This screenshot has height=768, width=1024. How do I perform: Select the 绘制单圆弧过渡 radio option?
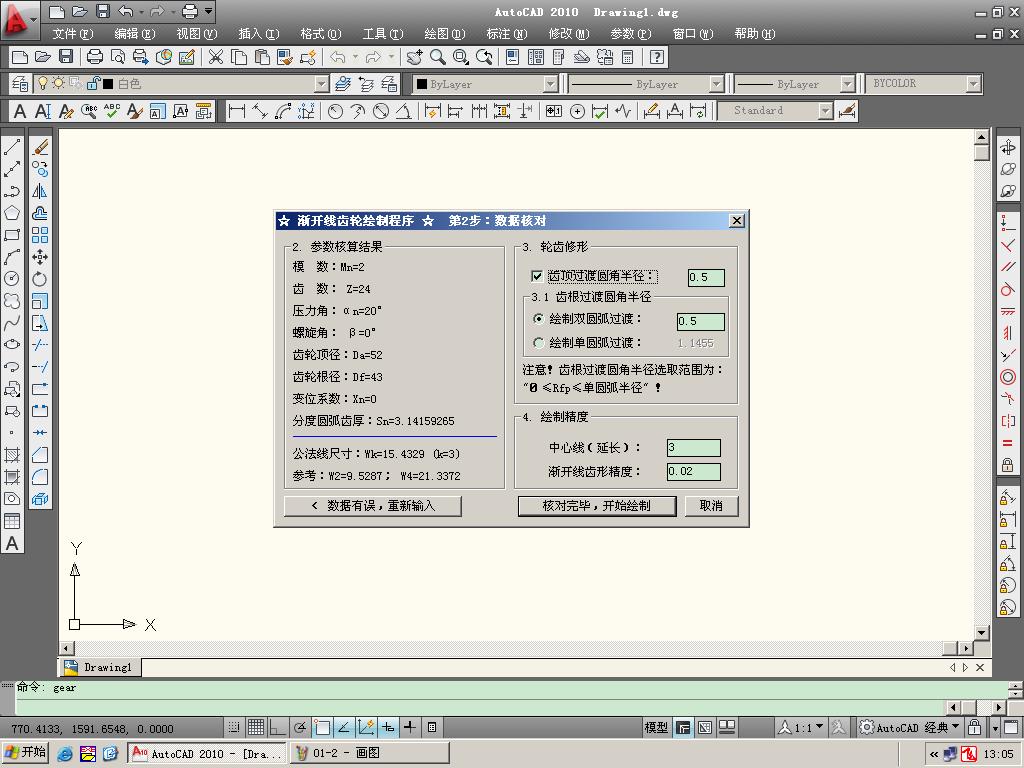point(539,343)
